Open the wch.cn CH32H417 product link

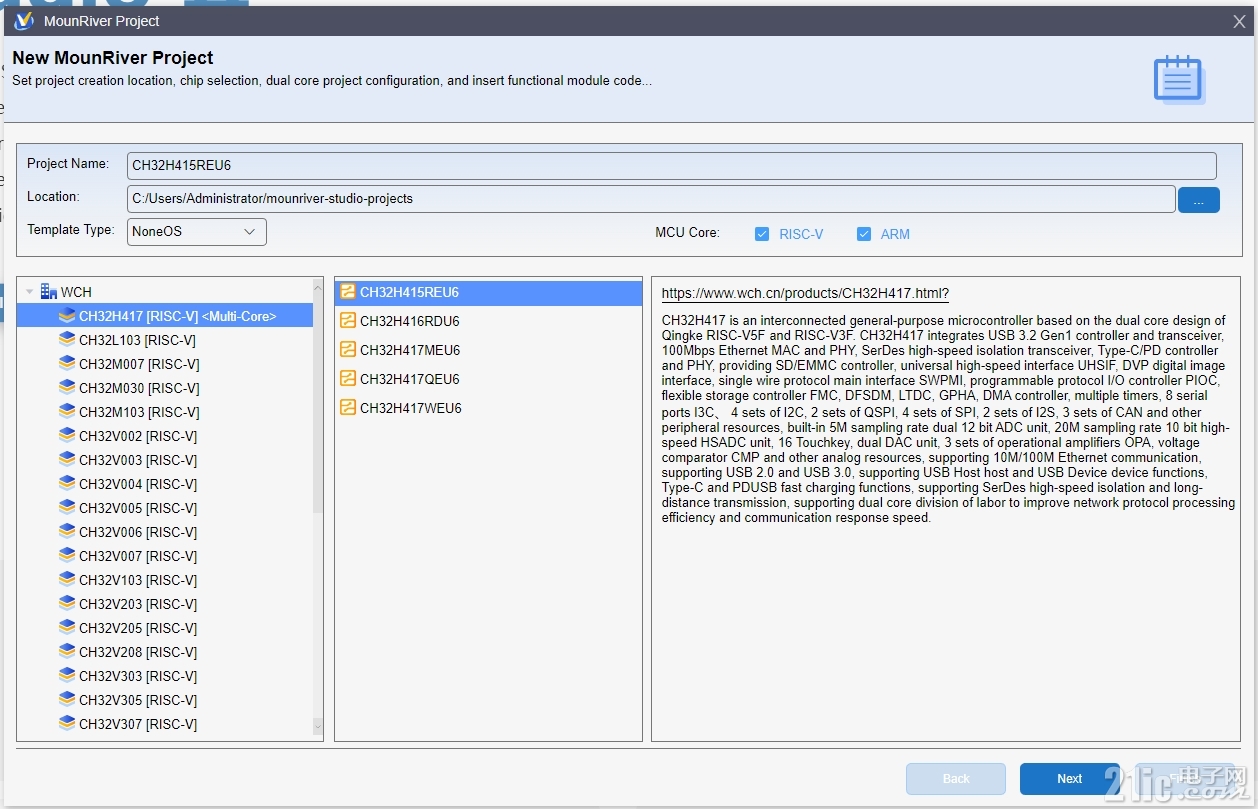click(x=805, y=293)
